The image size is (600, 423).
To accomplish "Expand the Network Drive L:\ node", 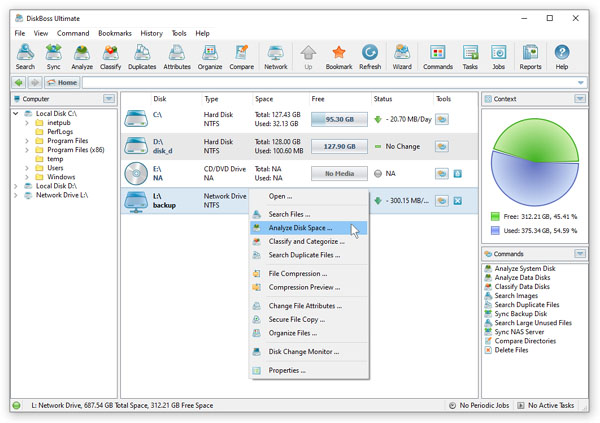I will pyautogui.click(x=16, y=195).
